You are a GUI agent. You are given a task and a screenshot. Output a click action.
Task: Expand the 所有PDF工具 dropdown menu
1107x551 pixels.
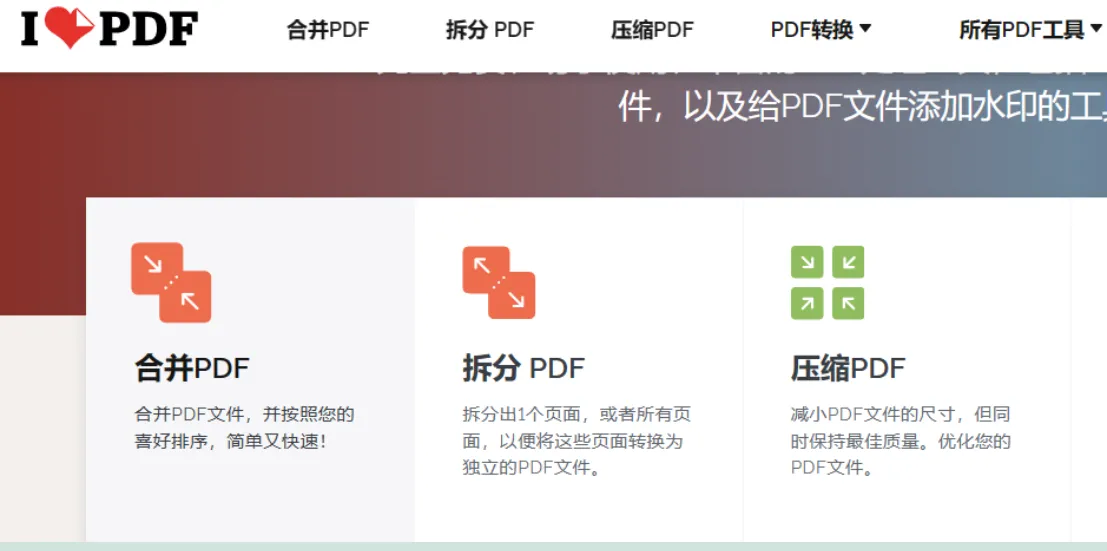click(x=1031, y=30)
